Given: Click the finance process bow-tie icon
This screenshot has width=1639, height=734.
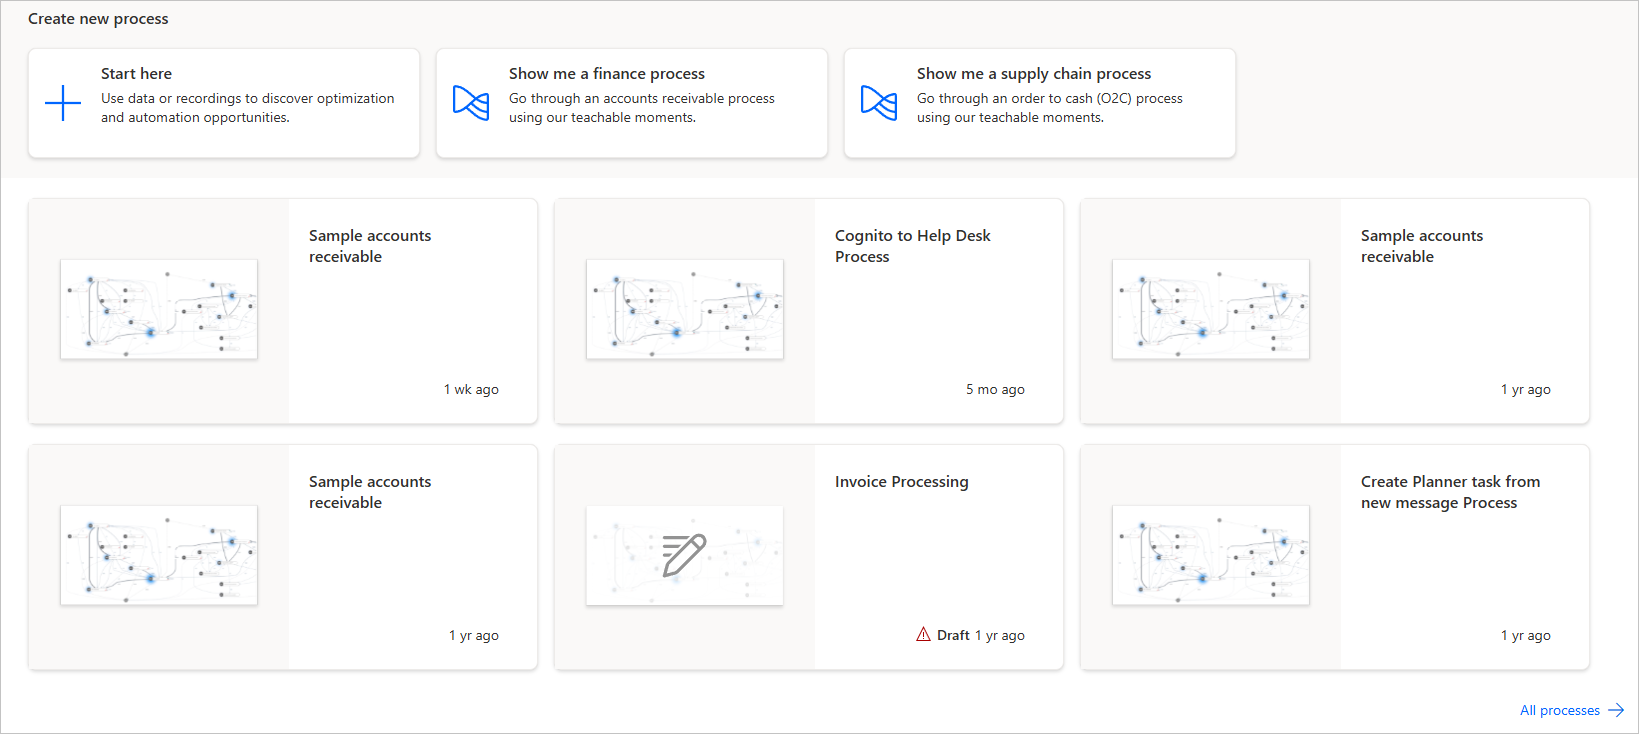Looking at the screenshot, I should tap(471, 103).
